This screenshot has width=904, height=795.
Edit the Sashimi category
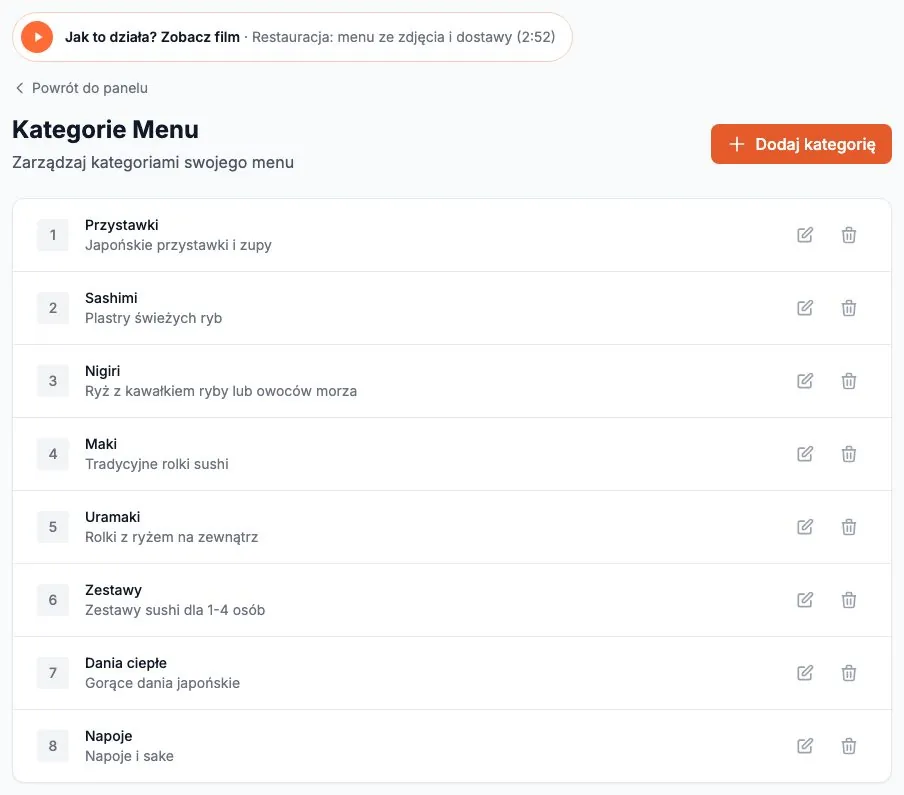tap(805, 308)
